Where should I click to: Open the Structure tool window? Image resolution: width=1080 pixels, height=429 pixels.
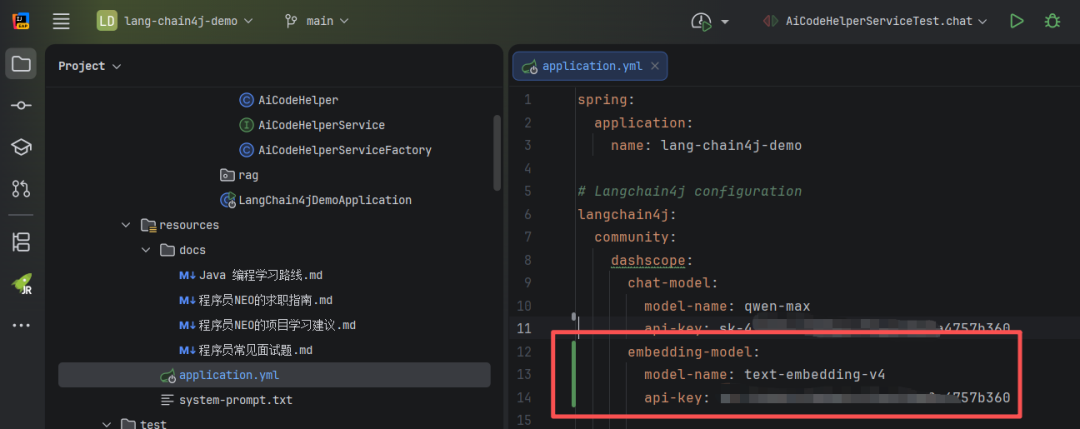(x=20, y=242)
